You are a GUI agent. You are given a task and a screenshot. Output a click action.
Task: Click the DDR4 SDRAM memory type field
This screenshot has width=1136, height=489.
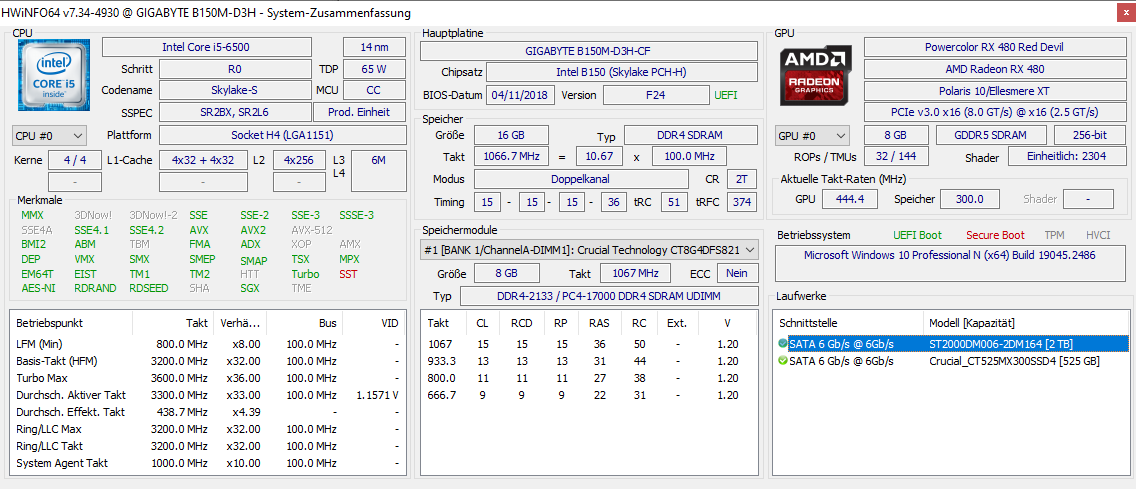click(690, 135)
